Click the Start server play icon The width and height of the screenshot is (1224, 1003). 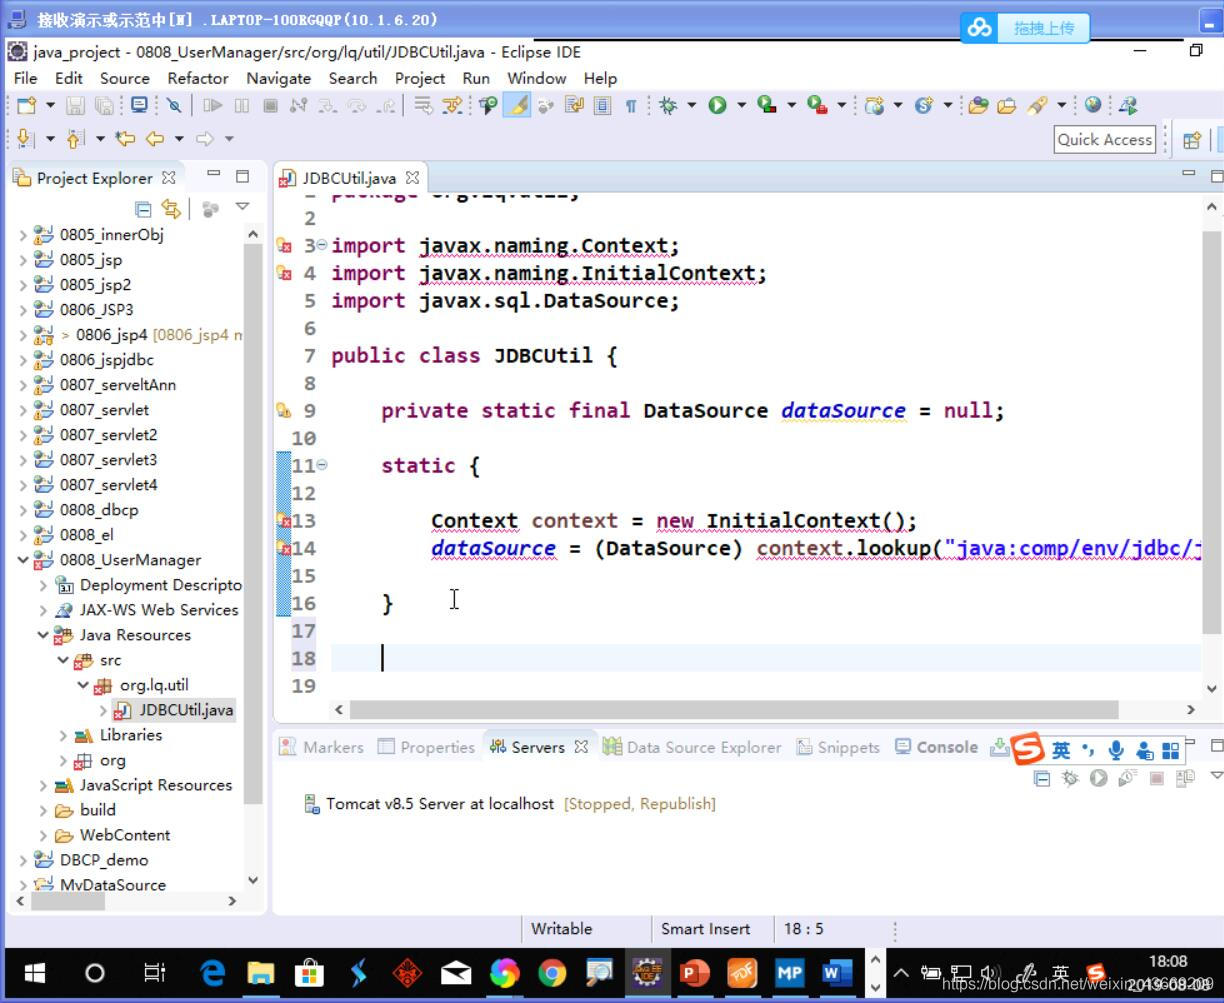1099,778
